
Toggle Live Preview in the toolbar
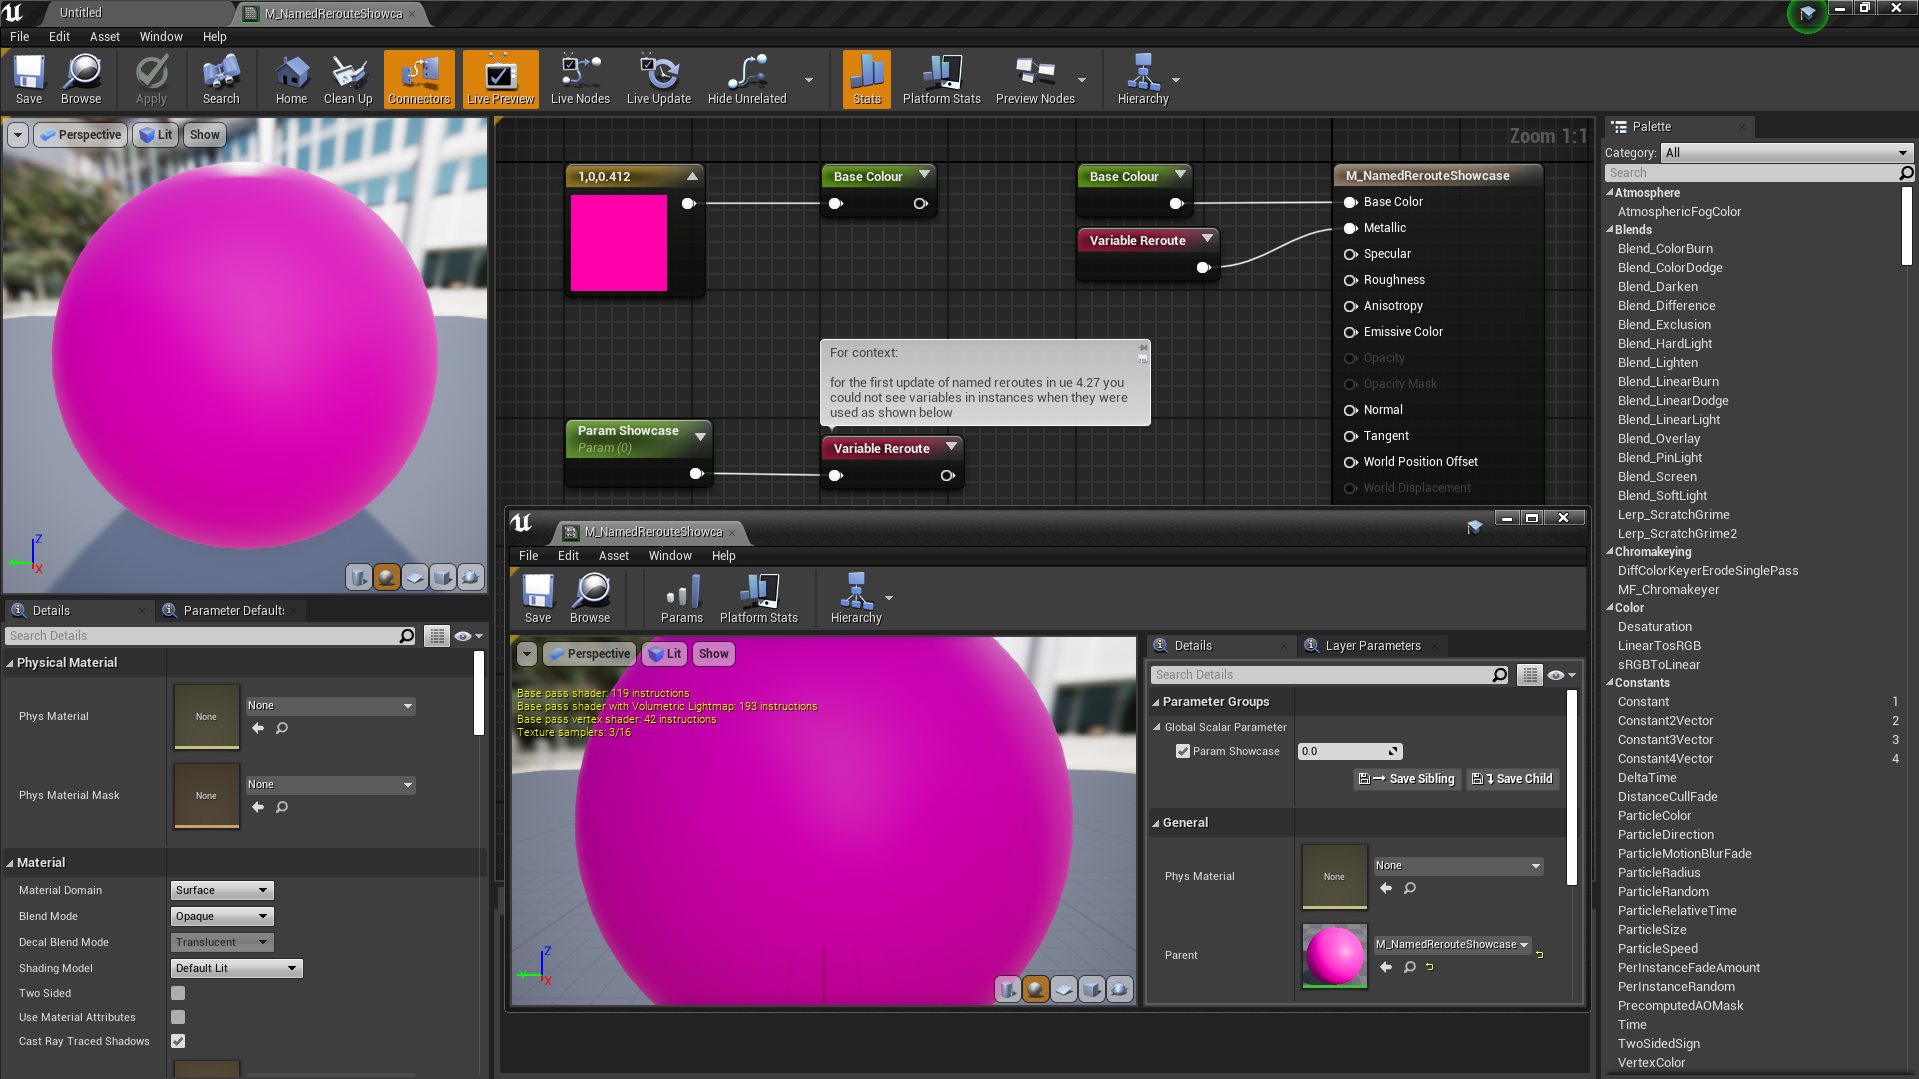[x=500, y=79]
